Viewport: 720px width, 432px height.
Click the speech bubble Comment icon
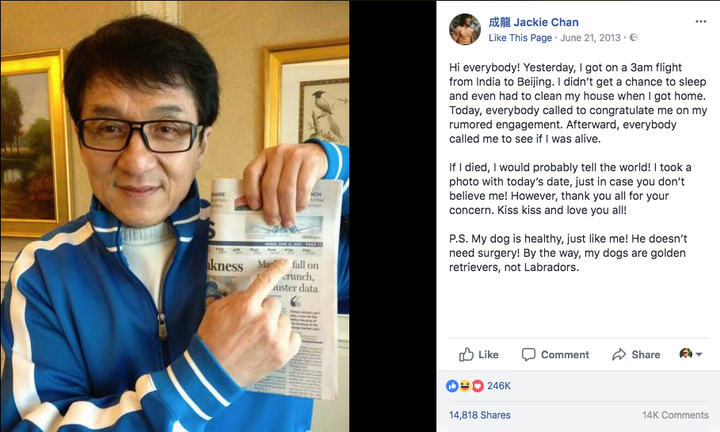(x=529, y=354)
